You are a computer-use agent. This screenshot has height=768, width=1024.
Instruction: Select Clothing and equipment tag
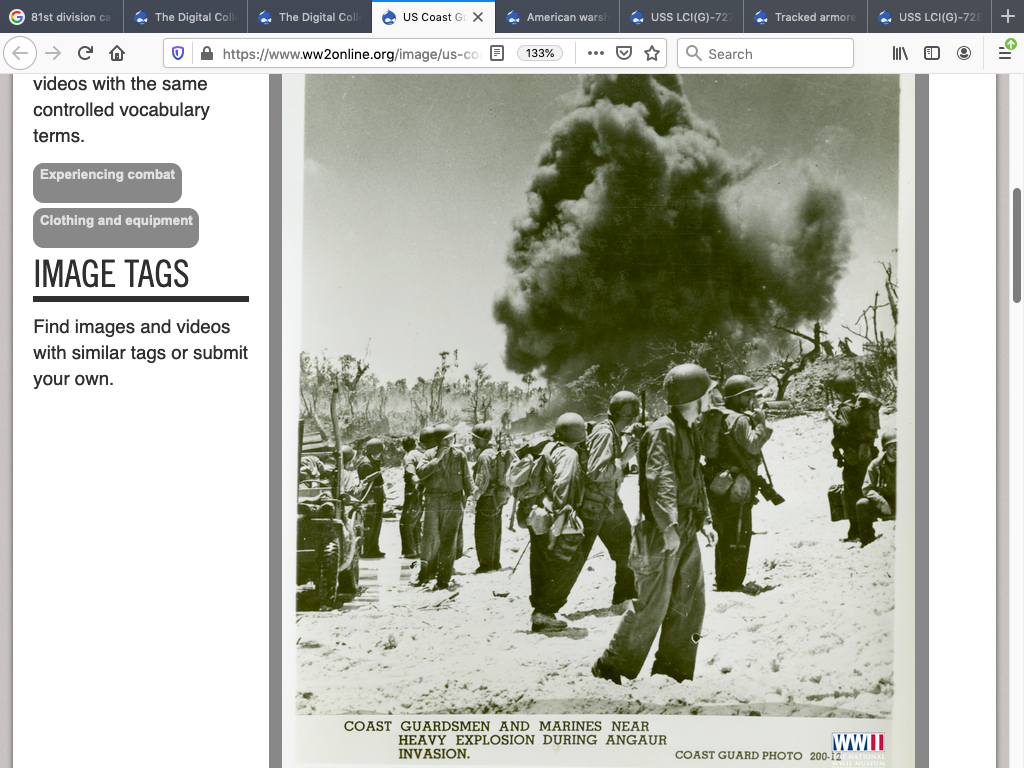coord(116,222)
